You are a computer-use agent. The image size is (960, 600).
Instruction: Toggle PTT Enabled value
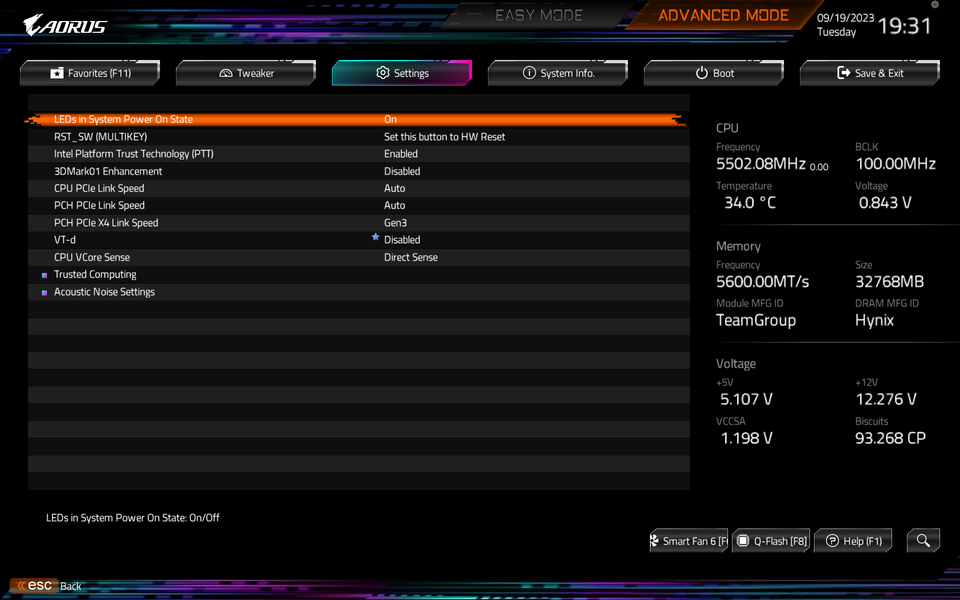tap(401, 154)
